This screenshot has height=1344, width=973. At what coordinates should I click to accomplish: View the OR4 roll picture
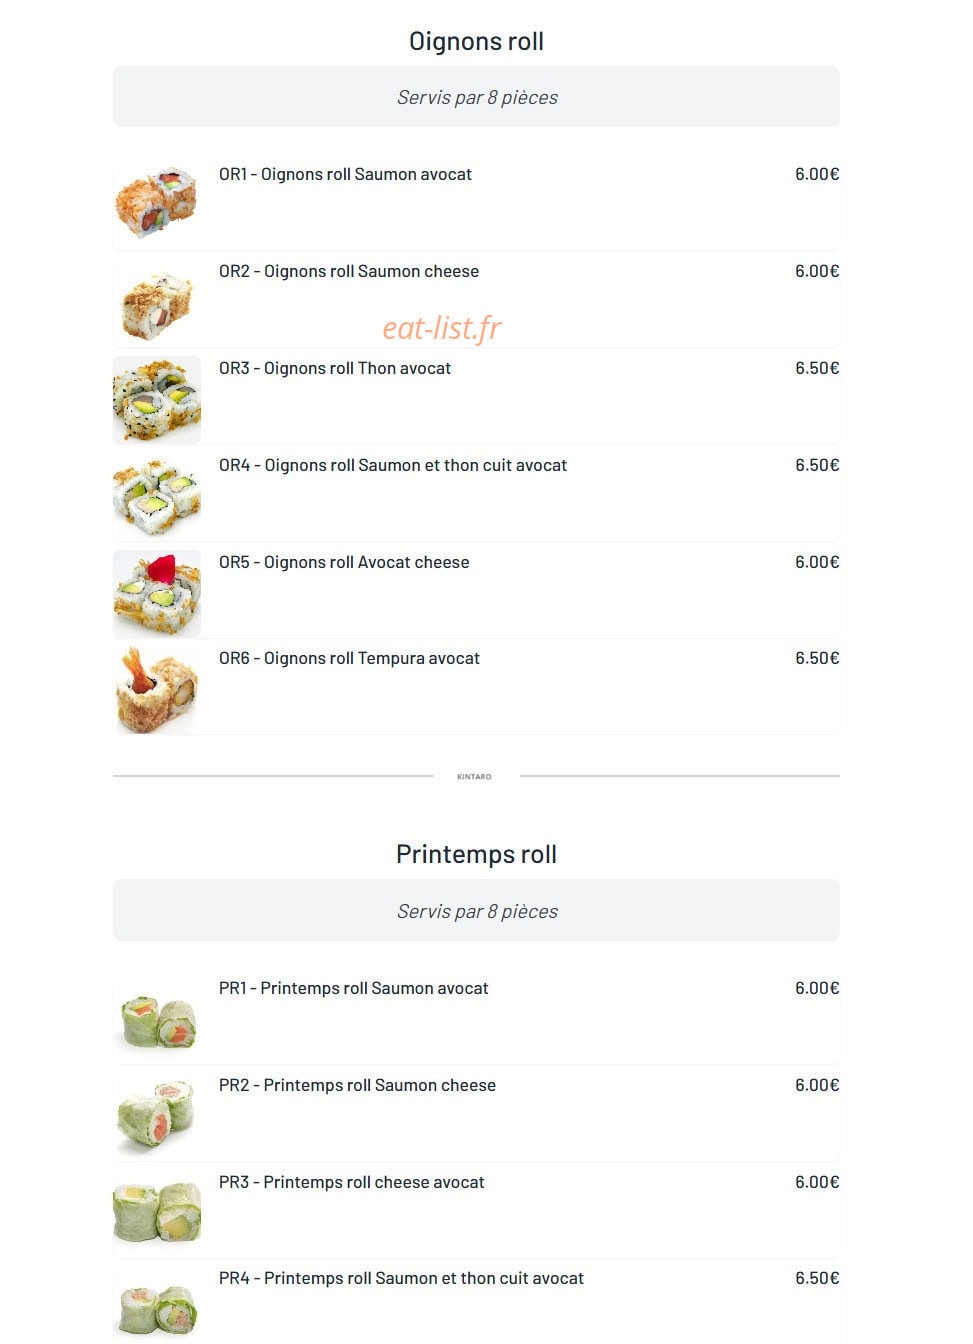(x=157, y=497)
